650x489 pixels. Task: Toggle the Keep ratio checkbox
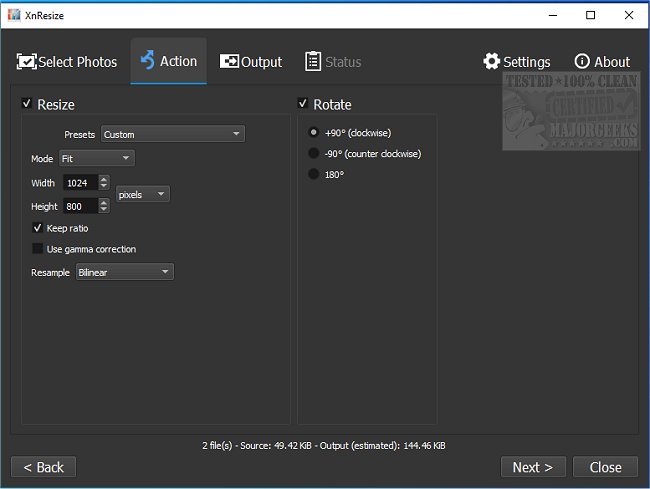click(x=38, y=228)
